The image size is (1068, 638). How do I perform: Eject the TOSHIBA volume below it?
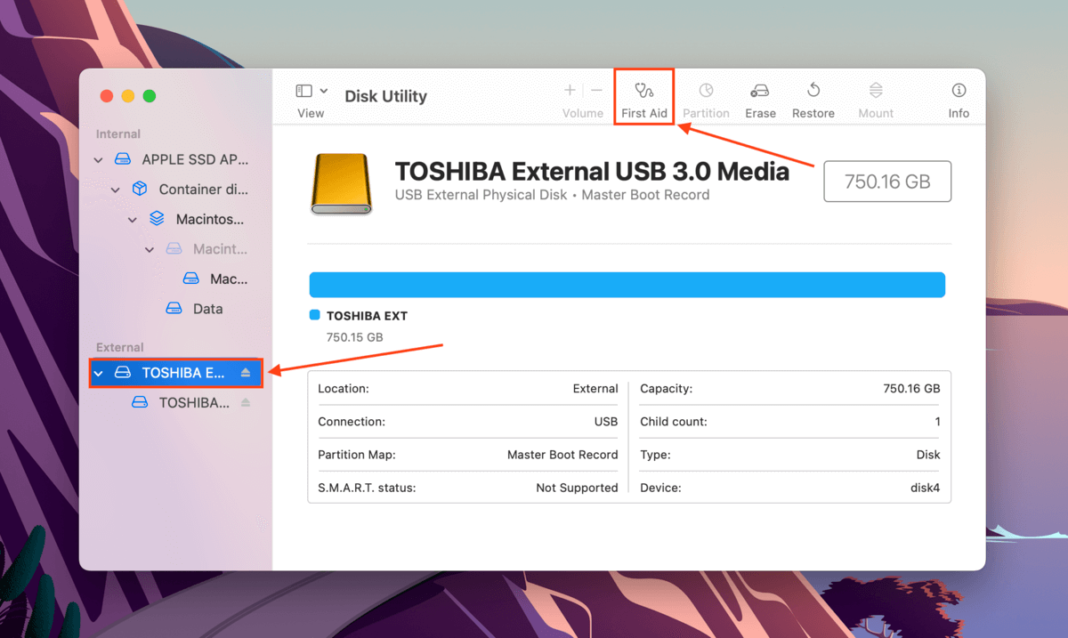[245, 402]
